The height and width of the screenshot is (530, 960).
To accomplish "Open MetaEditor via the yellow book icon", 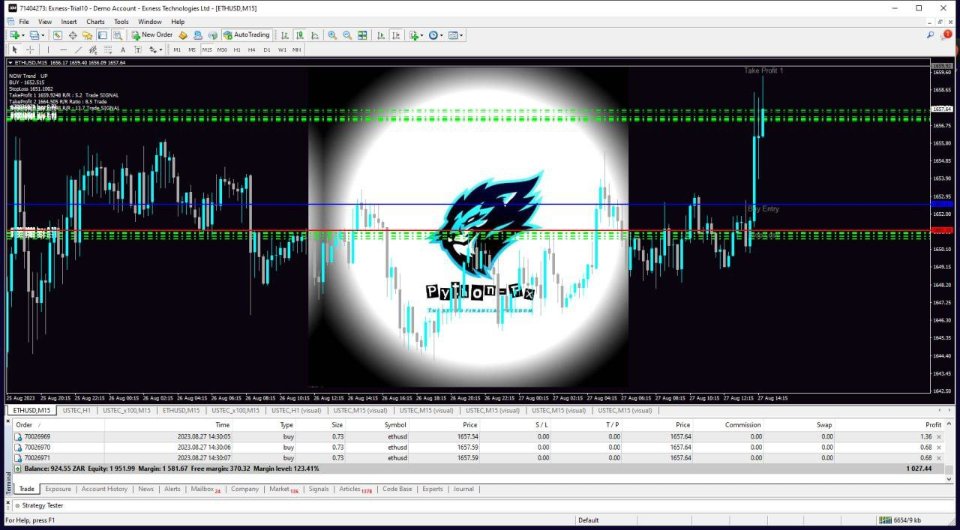I will click(183, 35).
